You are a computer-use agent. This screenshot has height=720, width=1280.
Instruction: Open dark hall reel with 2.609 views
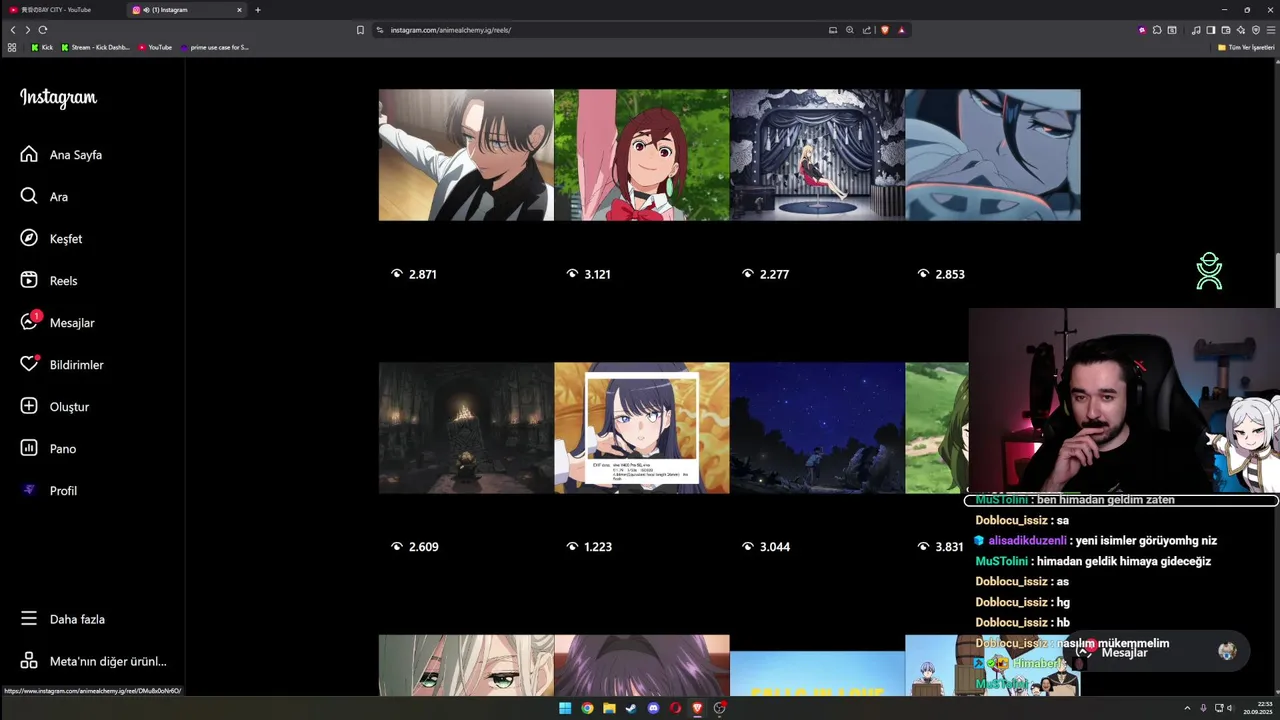point(466,428)
